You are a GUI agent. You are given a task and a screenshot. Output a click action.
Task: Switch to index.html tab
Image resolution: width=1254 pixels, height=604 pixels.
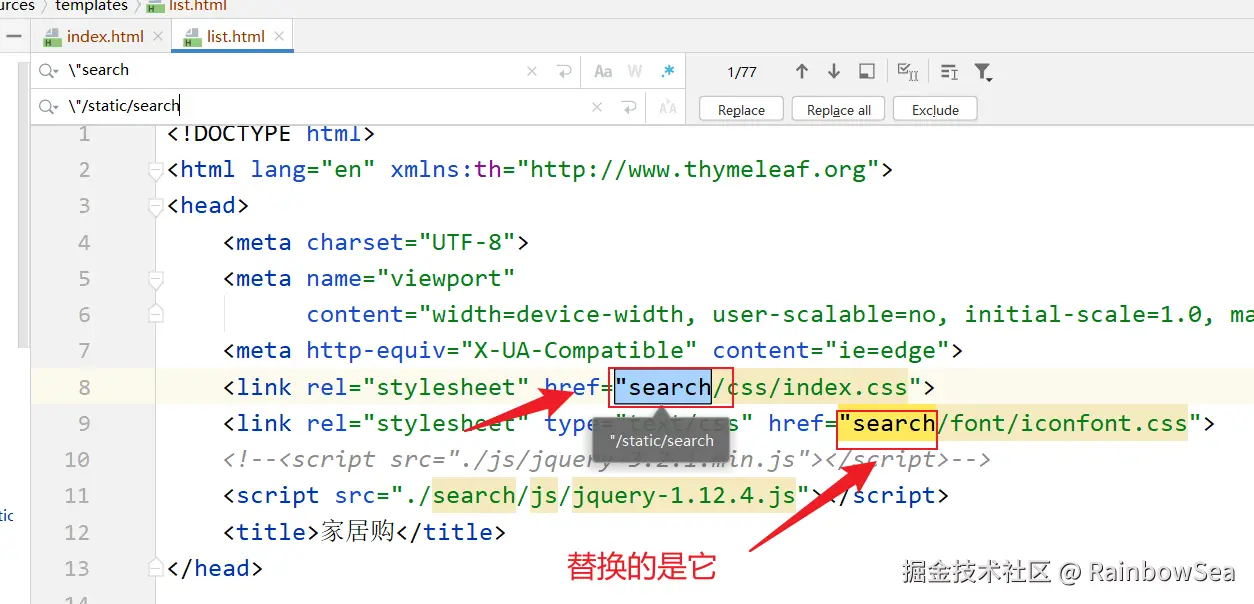coord(105,36)
